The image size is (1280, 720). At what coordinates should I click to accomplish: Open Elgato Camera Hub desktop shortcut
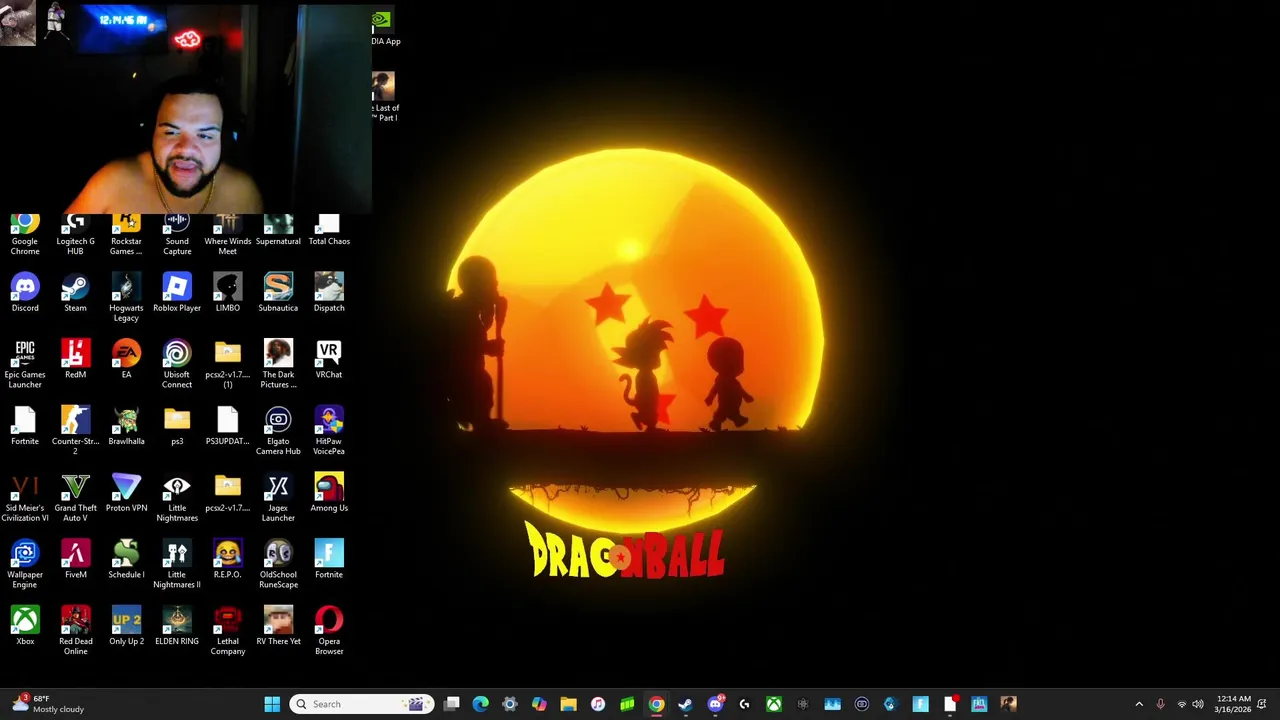tap(278, 431)
